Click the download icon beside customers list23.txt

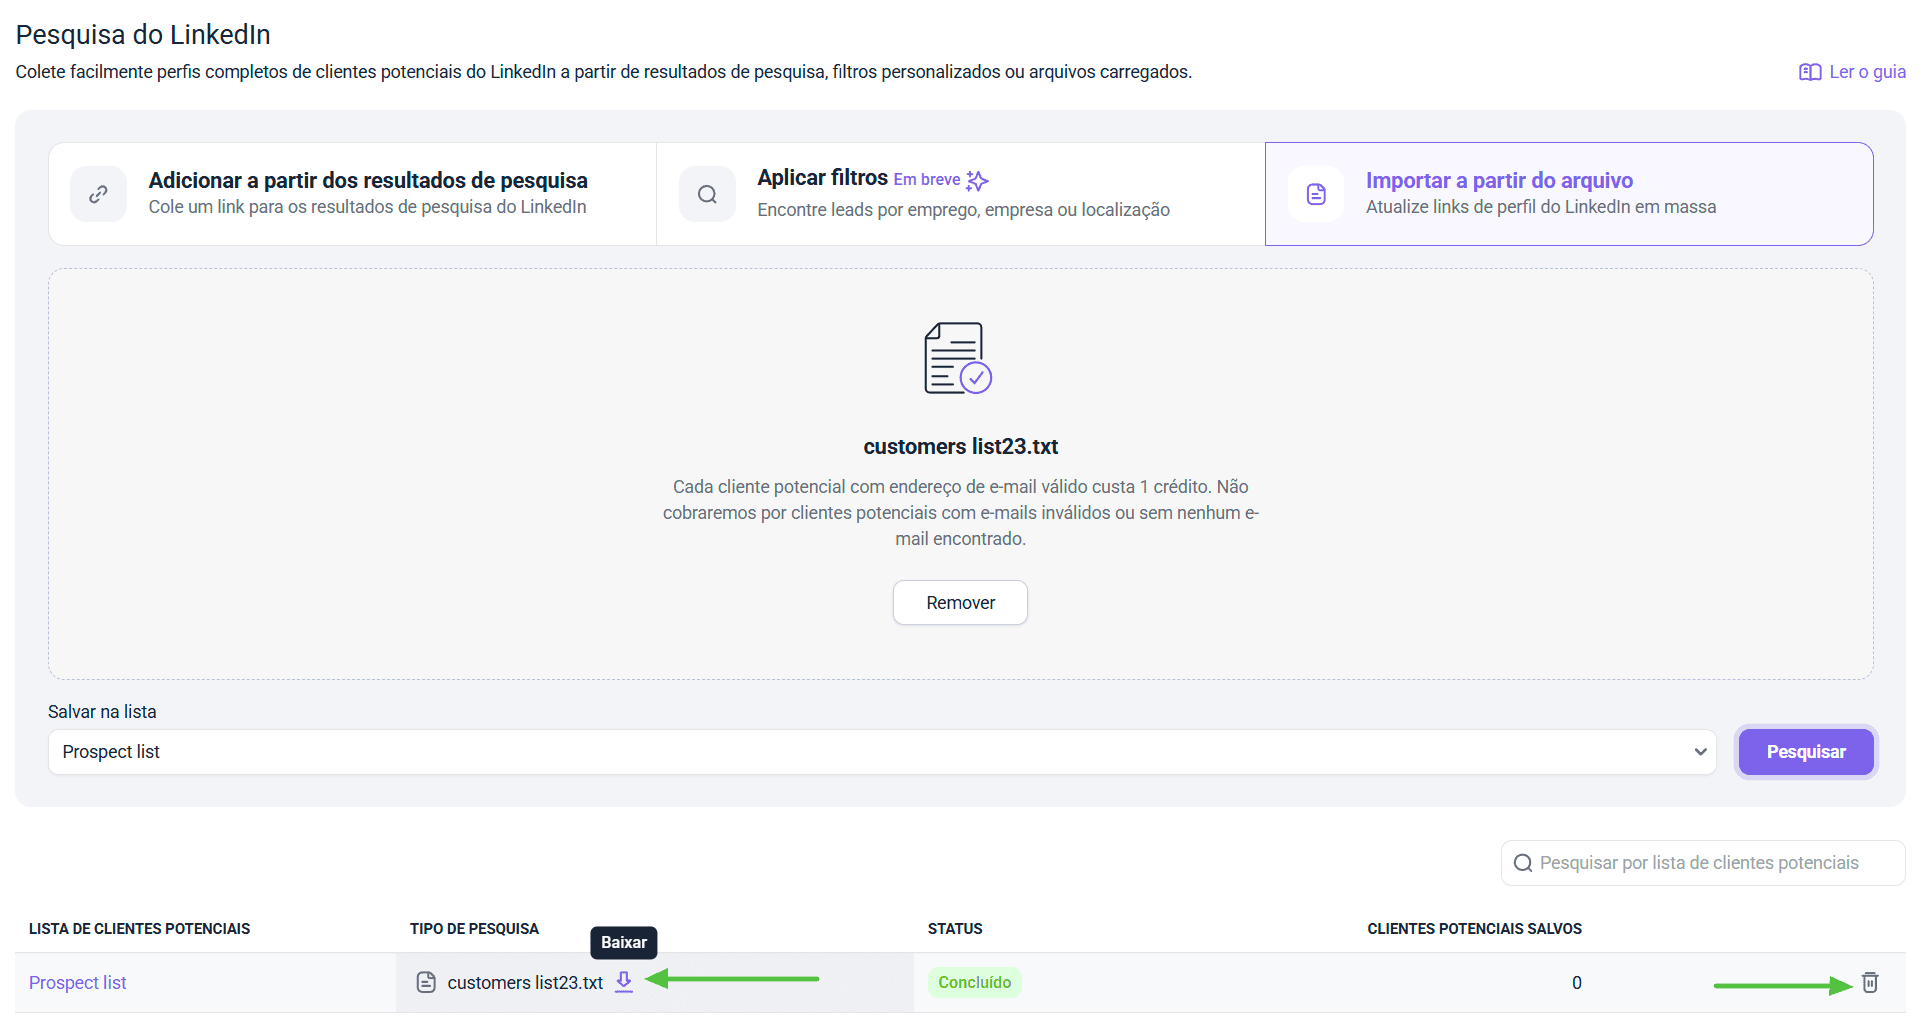click(x=624, y=982)
